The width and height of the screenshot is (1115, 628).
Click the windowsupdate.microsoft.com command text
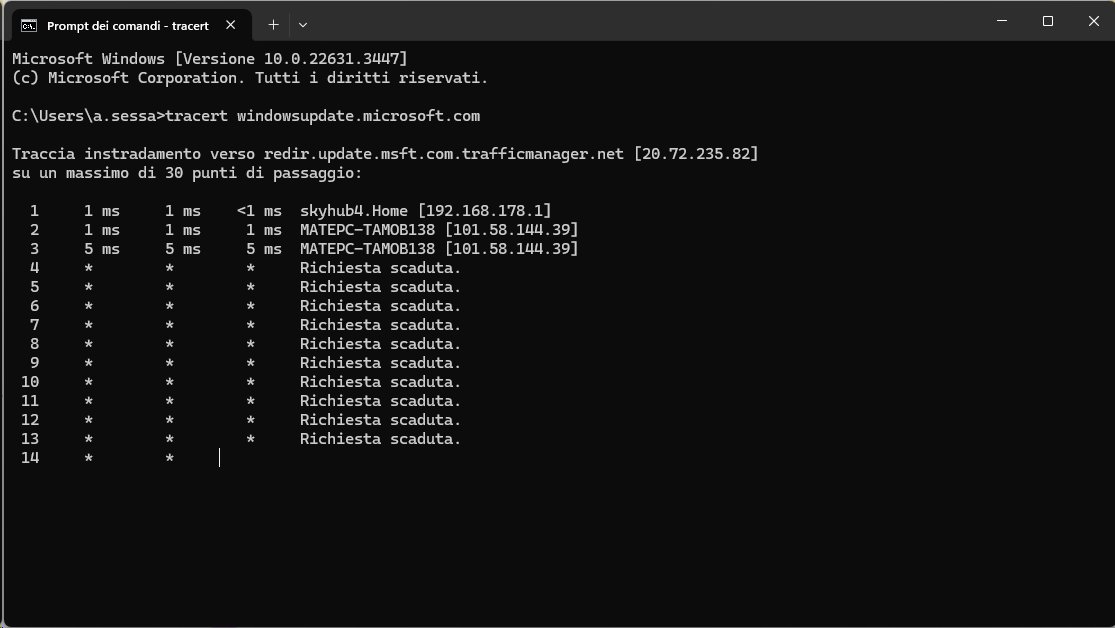point(358,116)
